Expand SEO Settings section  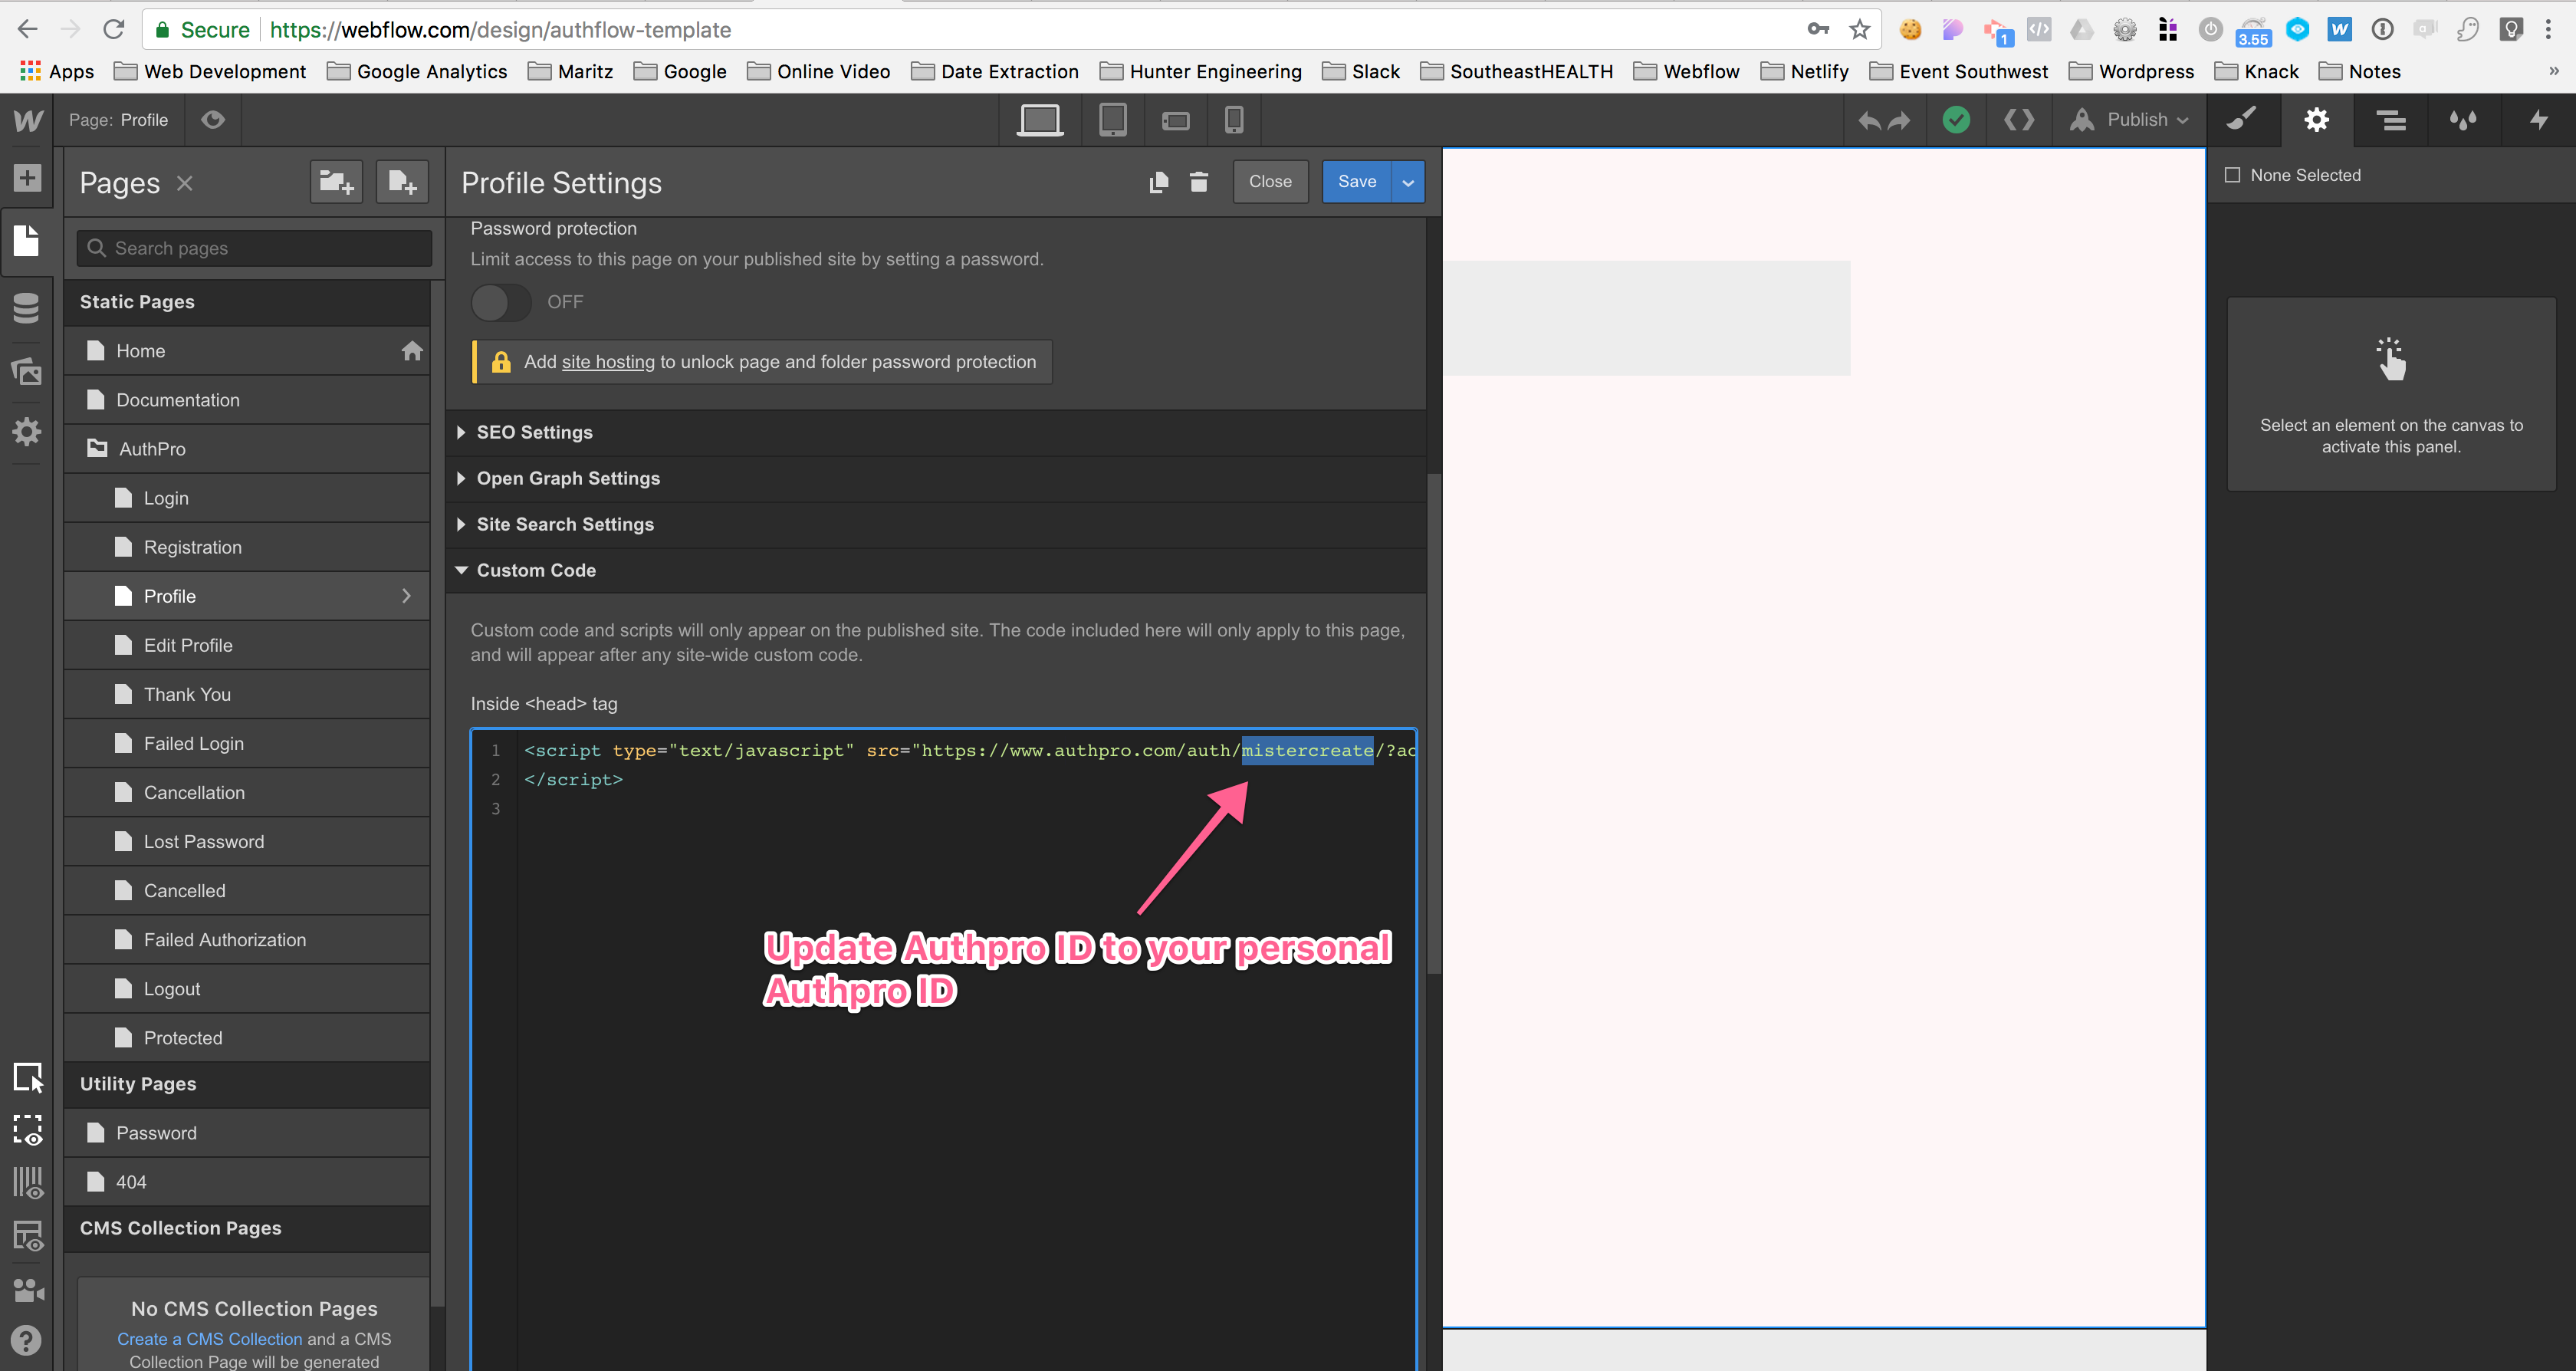pyautogui.click(x=936, y=432)
